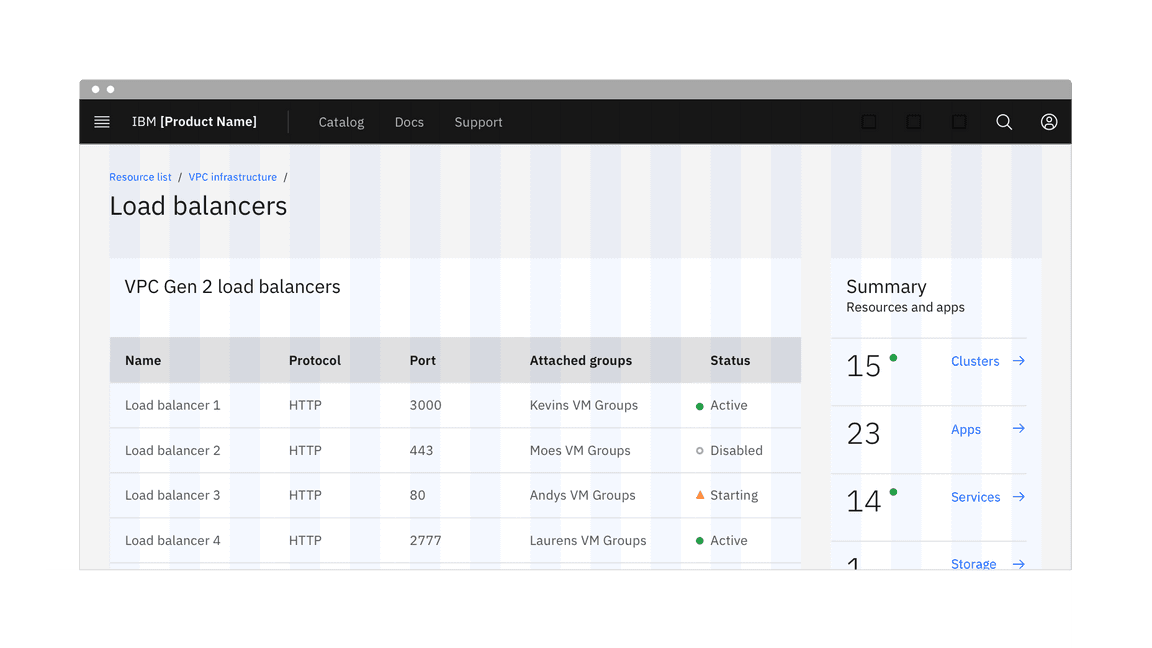The height and width of the screenshot is (648, 1152).
Task: Open the user profile avatar icon
Action: tap(1049, 122)
